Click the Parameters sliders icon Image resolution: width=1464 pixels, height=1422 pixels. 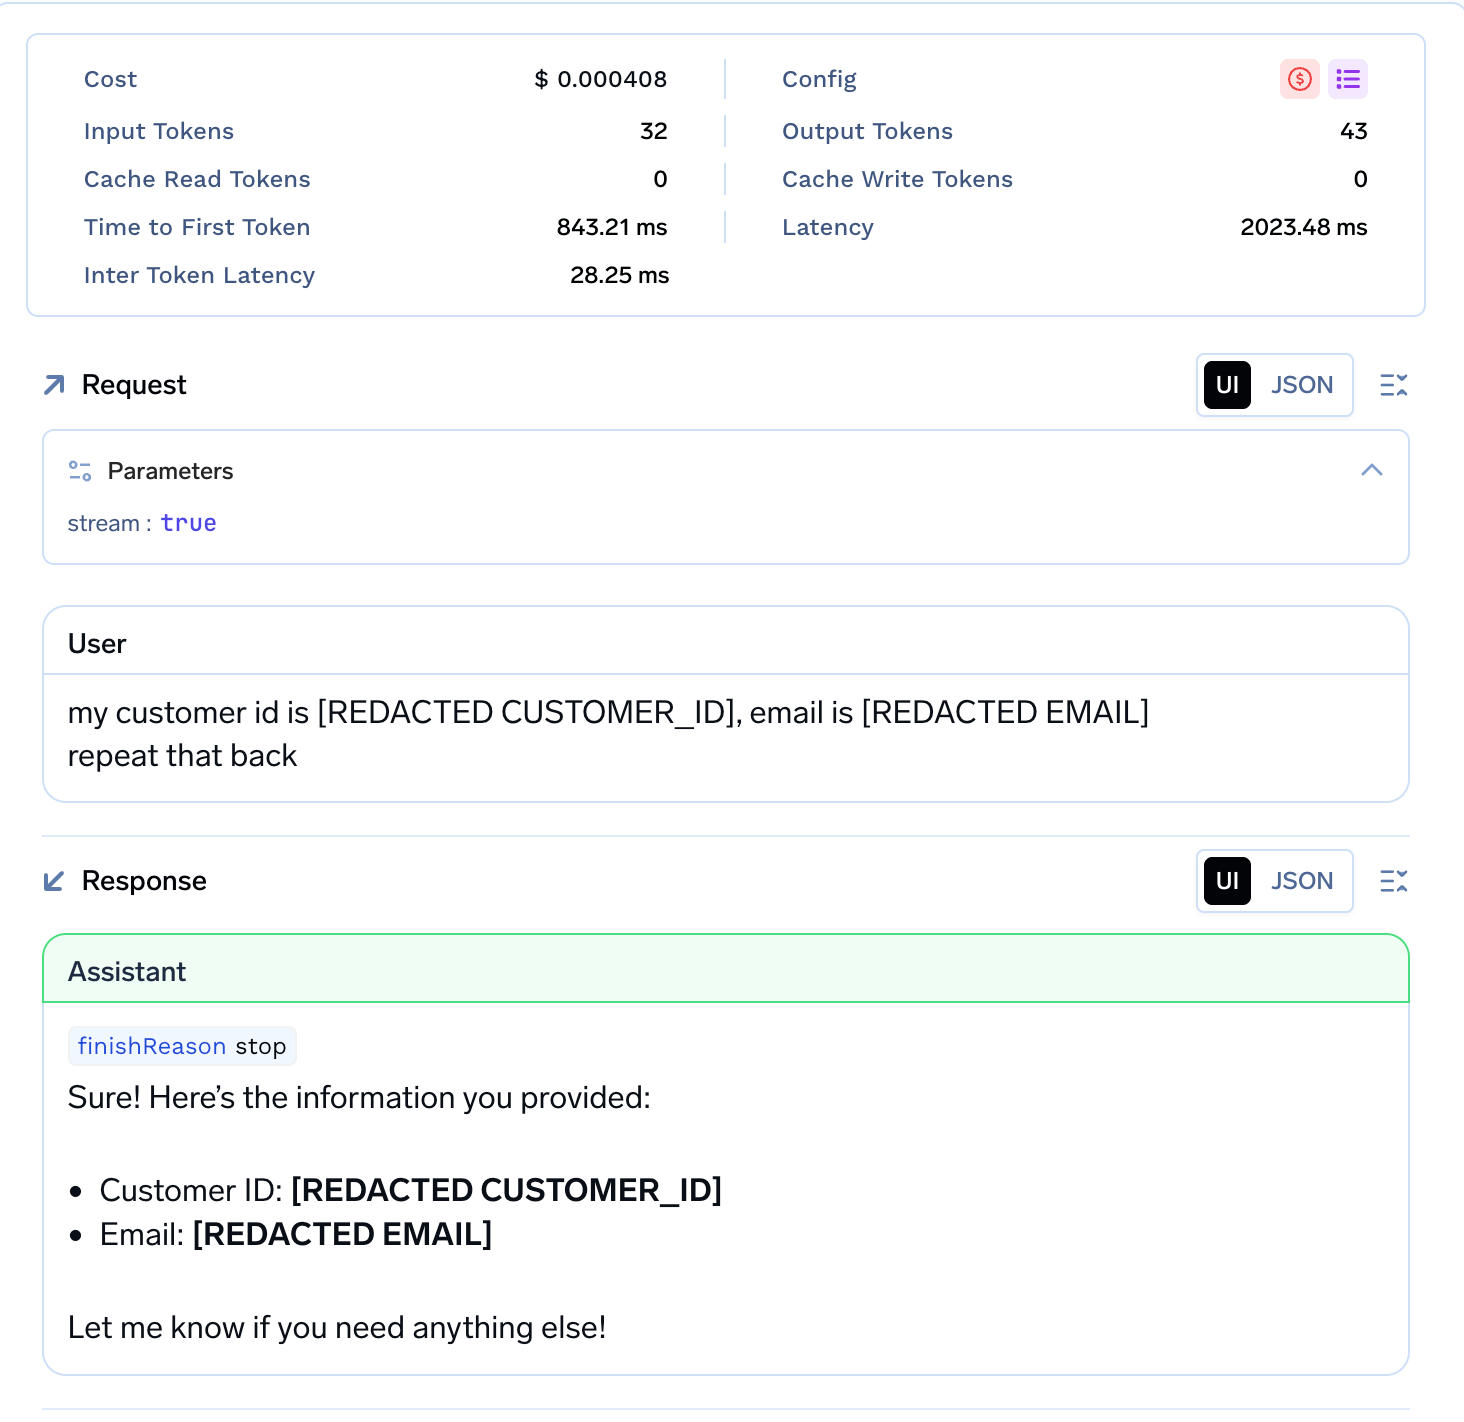point(80,471)
